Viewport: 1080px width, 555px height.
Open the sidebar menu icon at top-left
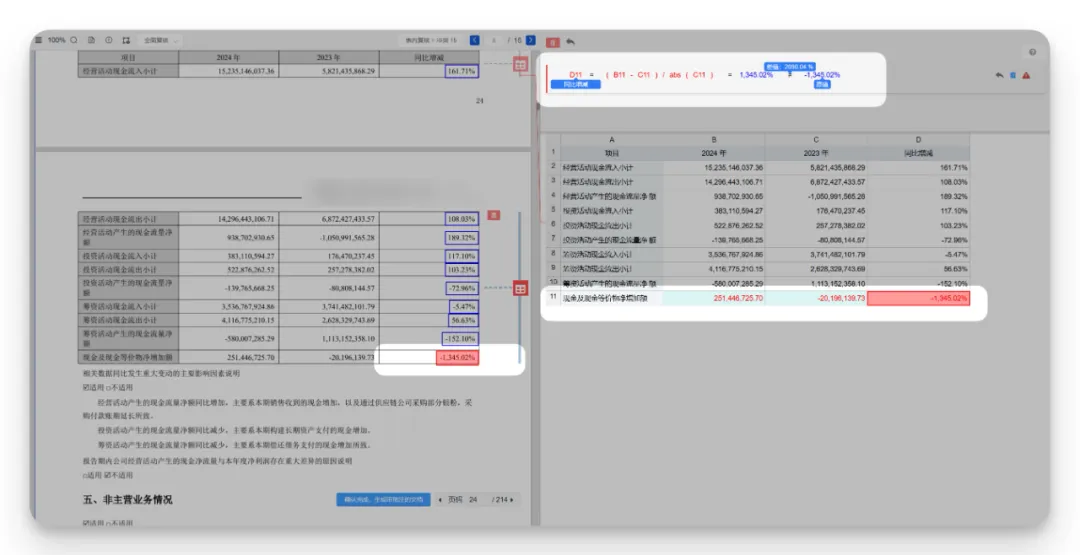click(x=38, y=40)
